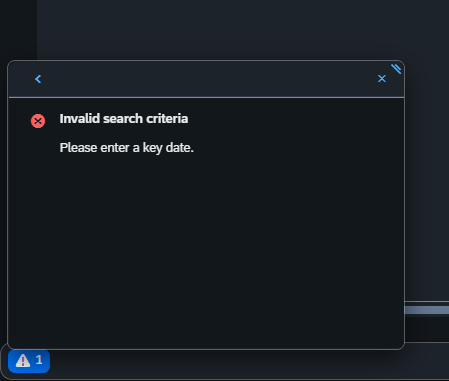Click the popover header bar area

(206, 79)
